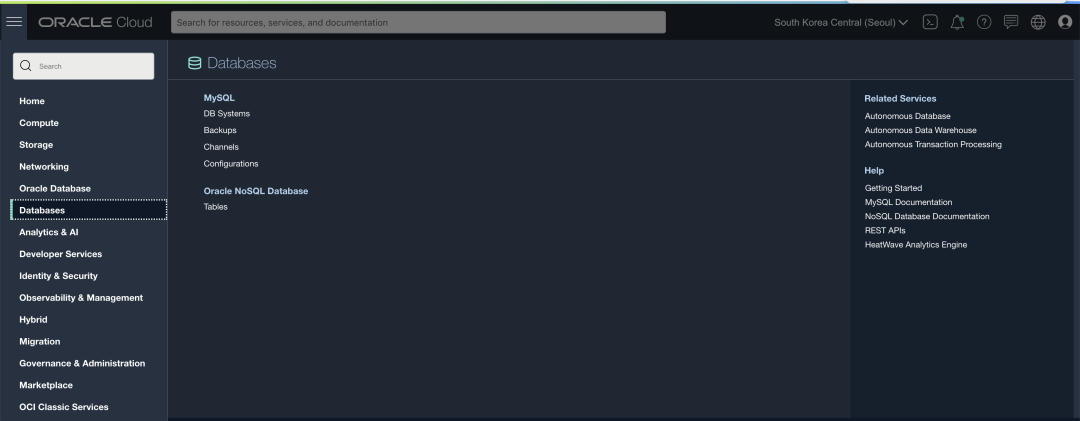Open the announcements bell icon
The height and width of the screenshot is (421, 1080).
pos(957,22)
